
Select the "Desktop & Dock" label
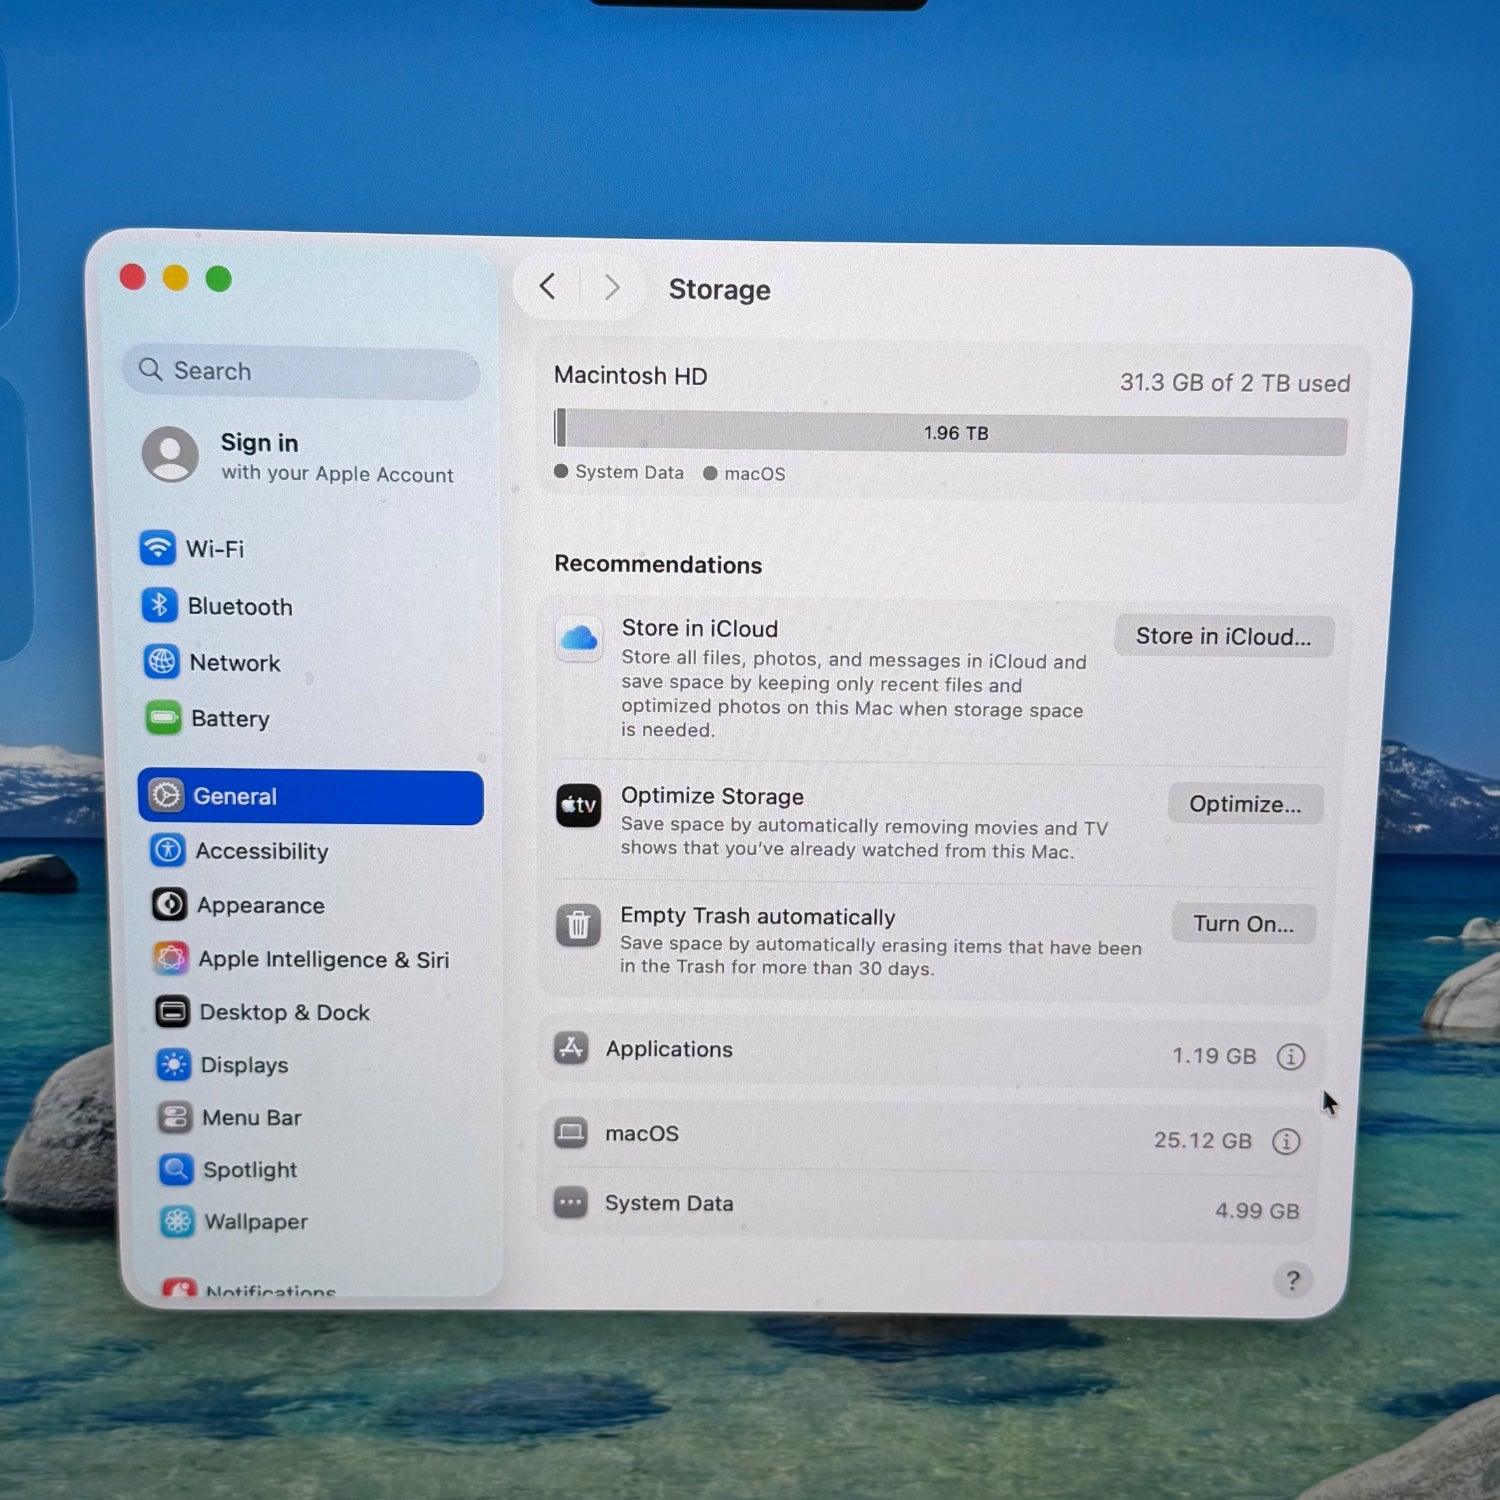[x=284, y=1012]
